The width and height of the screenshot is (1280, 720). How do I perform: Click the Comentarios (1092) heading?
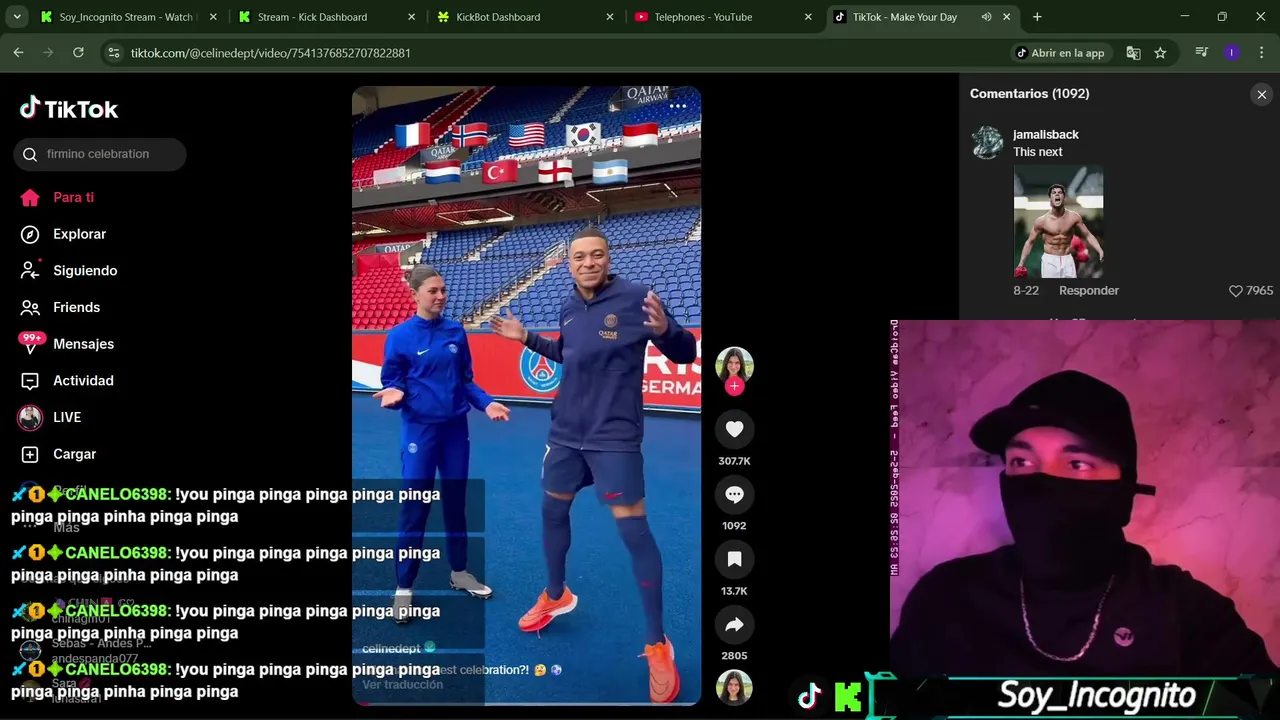[1029, 94]
